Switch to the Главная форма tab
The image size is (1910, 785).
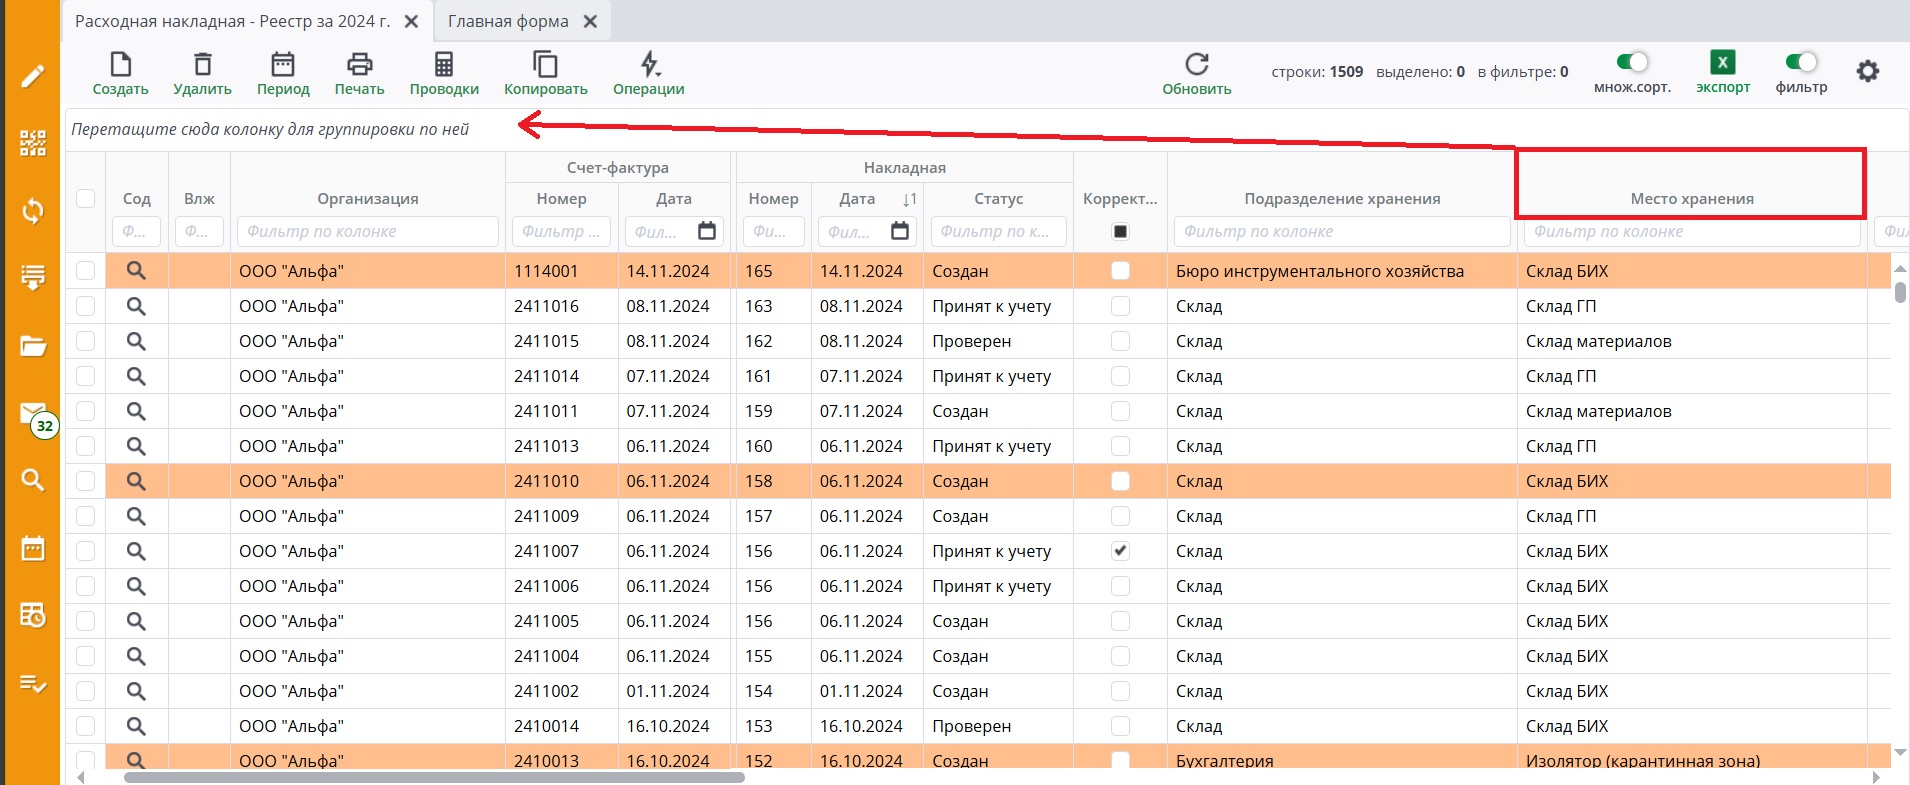coord(508,21)
